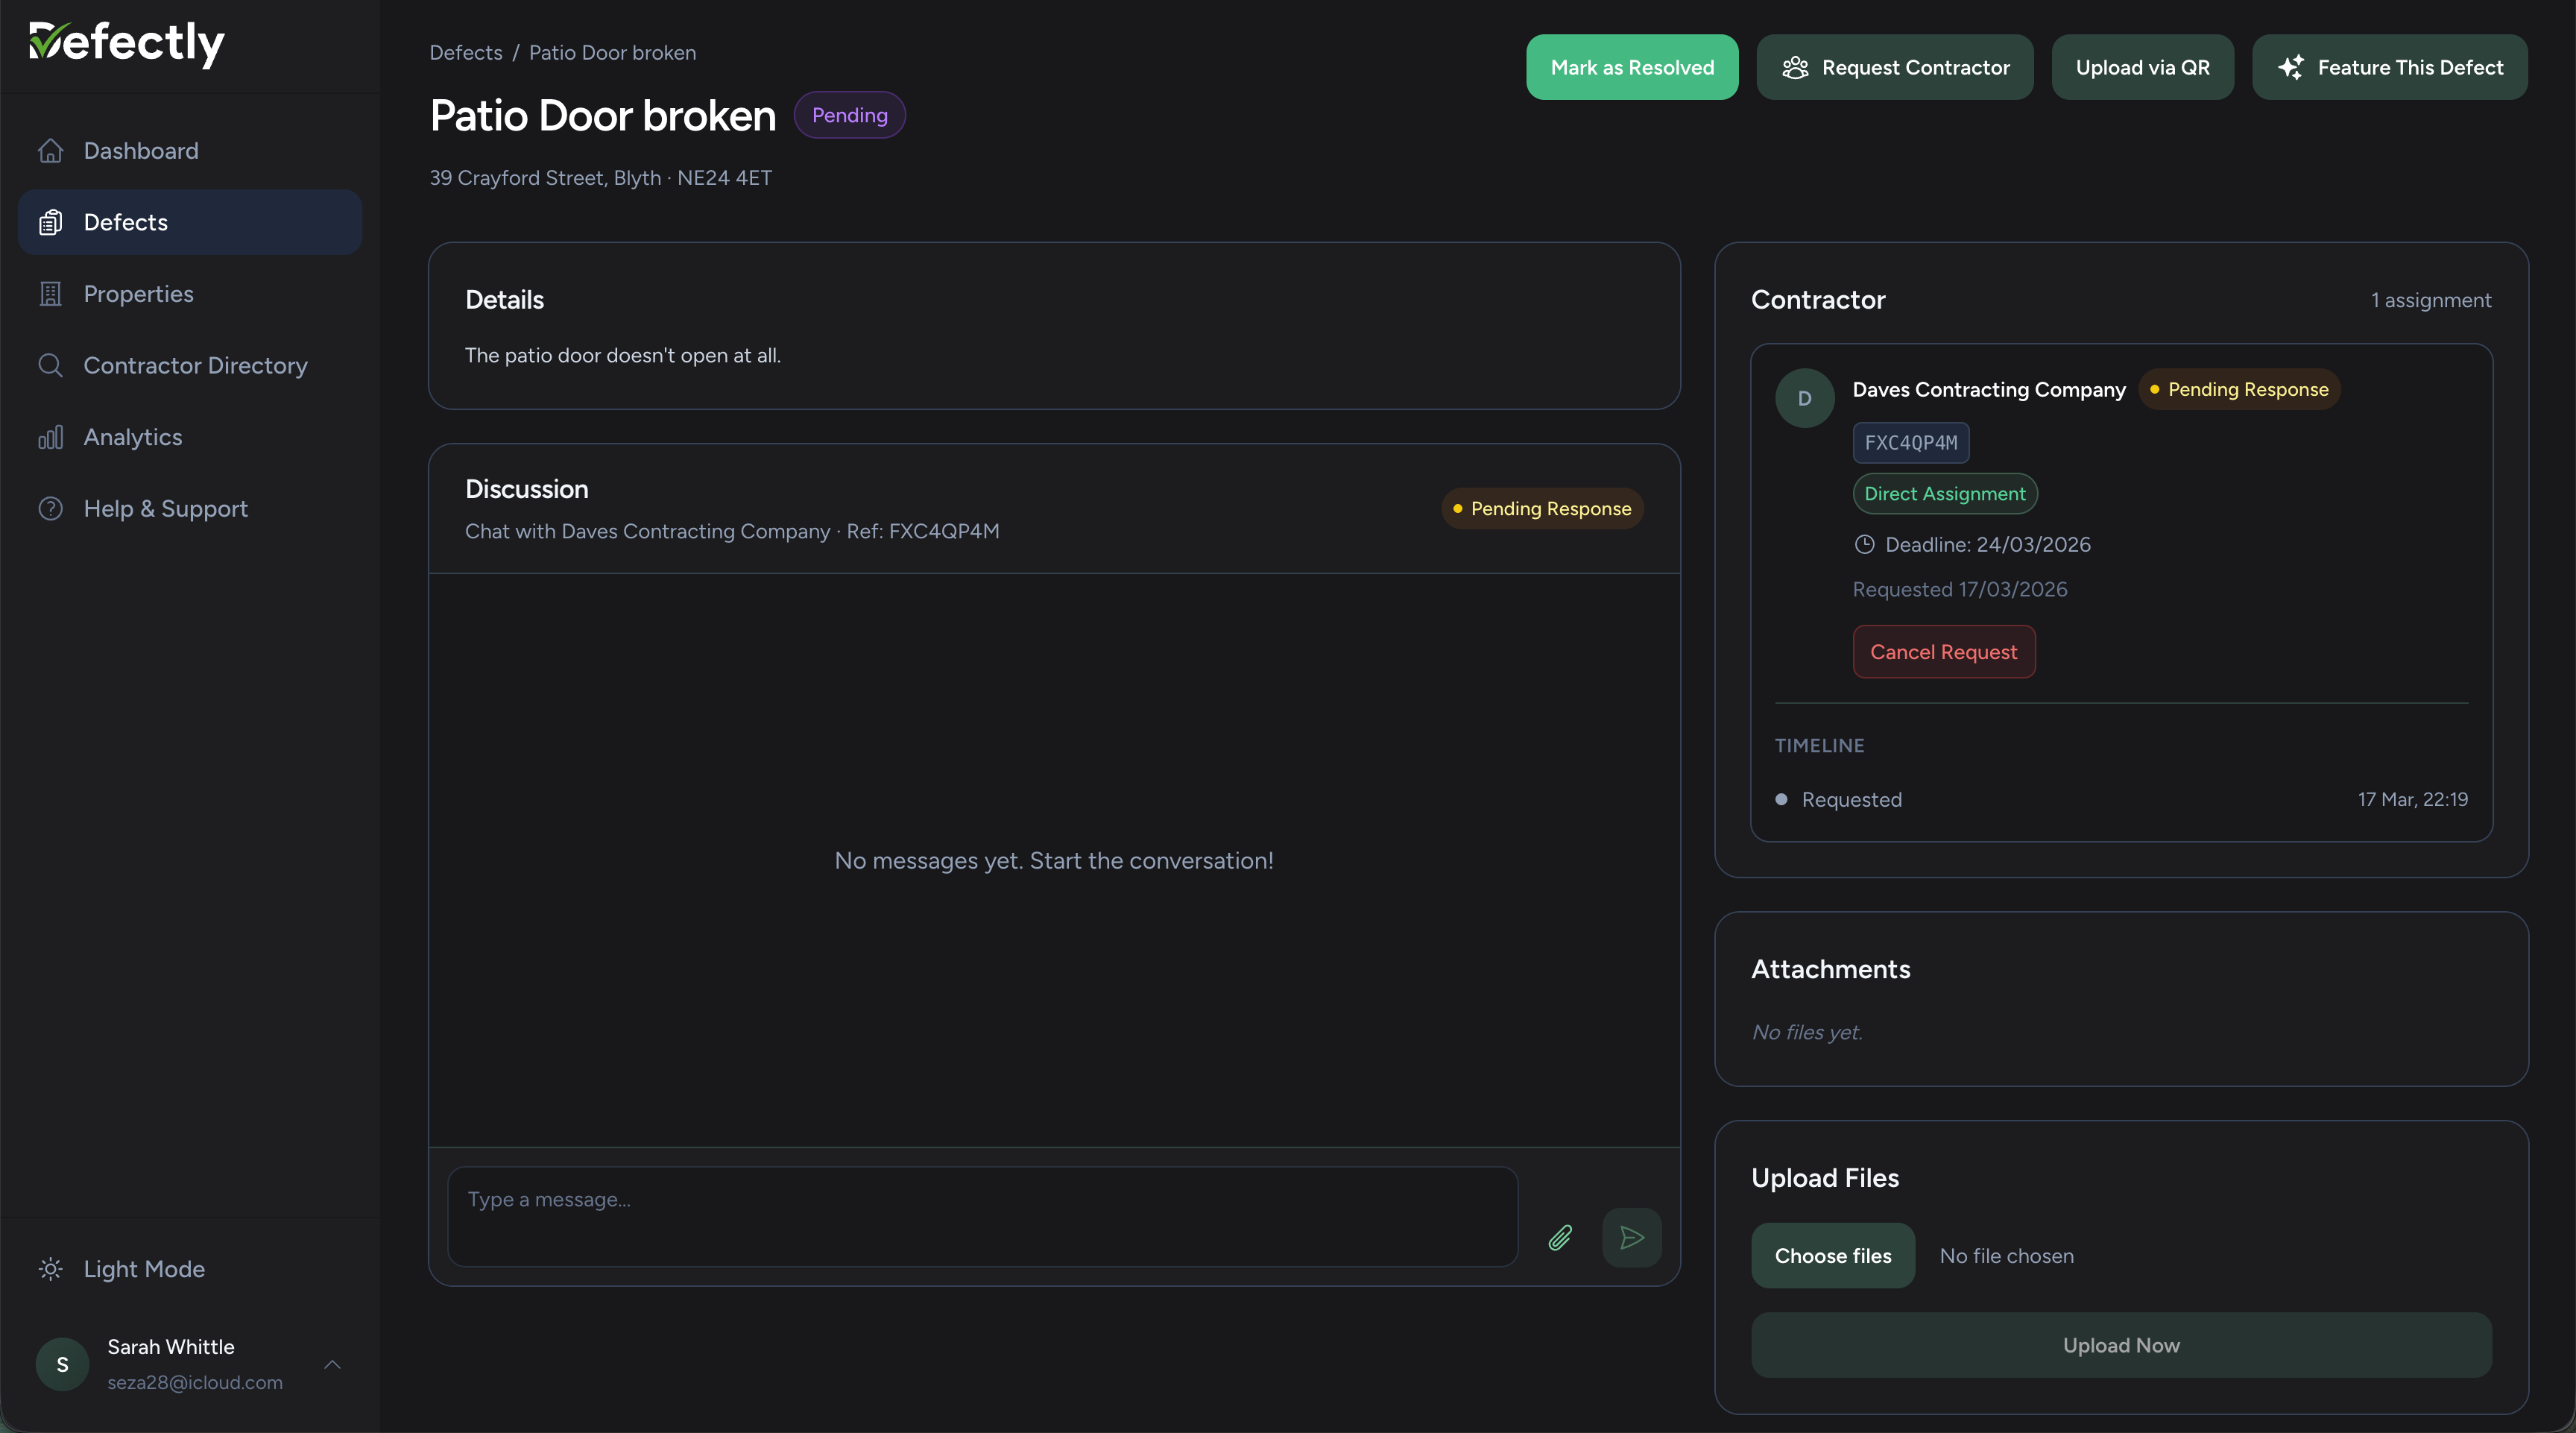The image size is (2576, 1433).
Task: Click the Defectly logo
Action: coord(126,44)
